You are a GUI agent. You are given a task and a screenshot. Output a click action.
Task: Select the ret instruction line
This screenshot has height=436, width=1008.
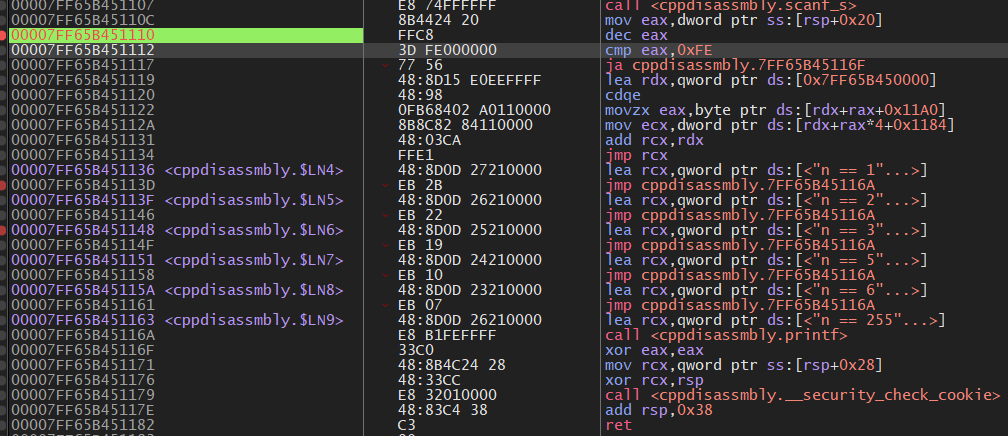pyautogui.click(x=618, y=425)
